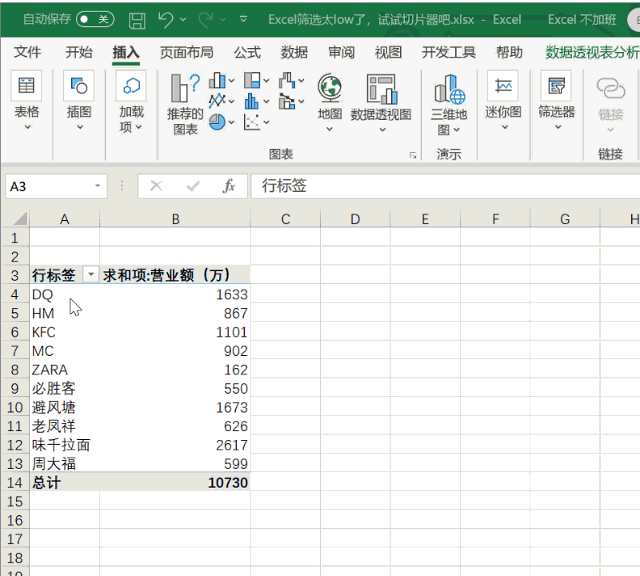This screenshot has width=640, height=576.
Task: Expand the 表格 dropdown arrow
Action: [x=27, y=127]
